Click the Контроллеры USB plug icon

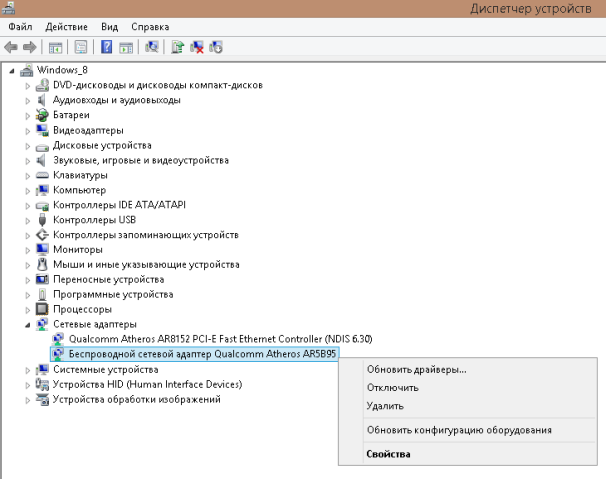pyautogui.click(x=42, y=220)
